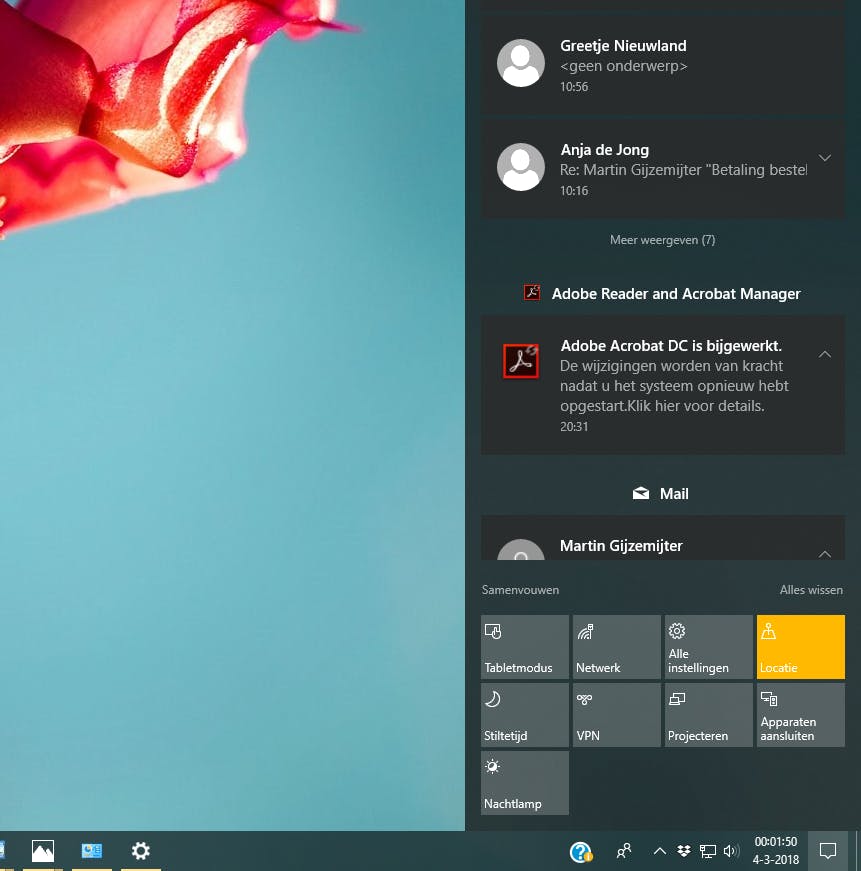Screen dimensions: 861x871
Task: Click the Mail group envelope icon
Action: 640,493
